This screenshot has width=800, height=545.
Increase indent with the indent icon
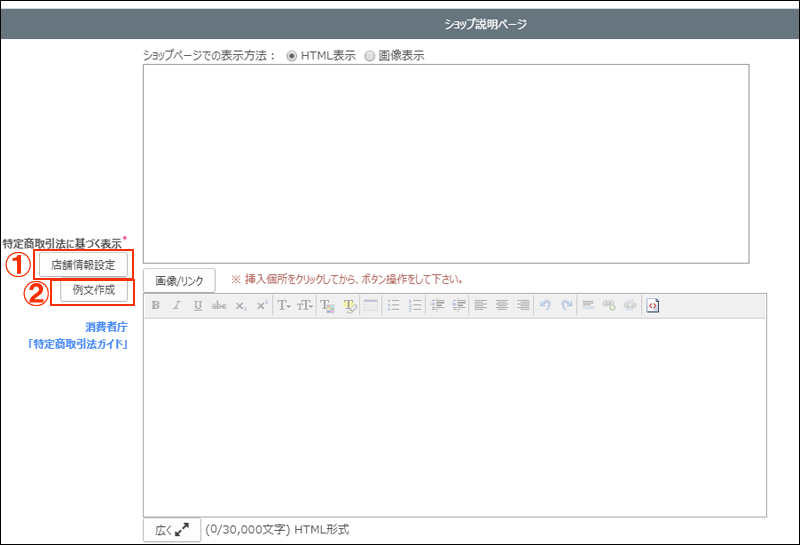tap(459, 305)
